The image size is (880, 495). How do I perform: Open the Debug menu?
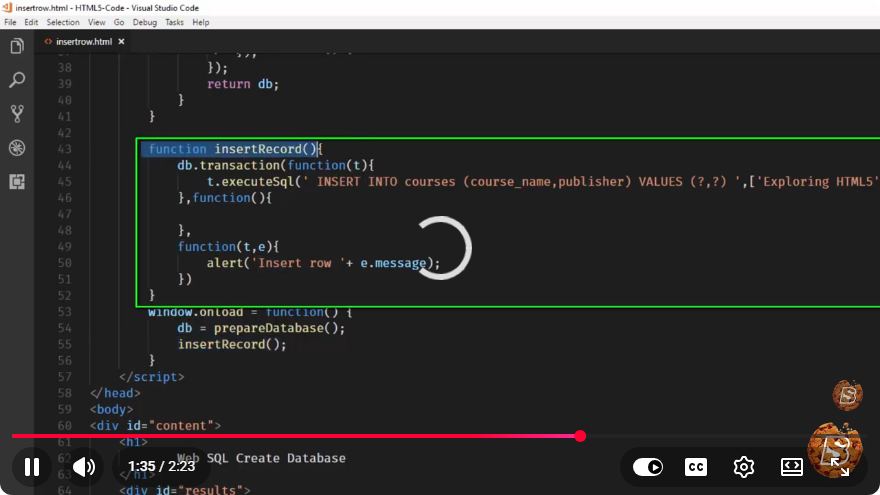(145, 22)
